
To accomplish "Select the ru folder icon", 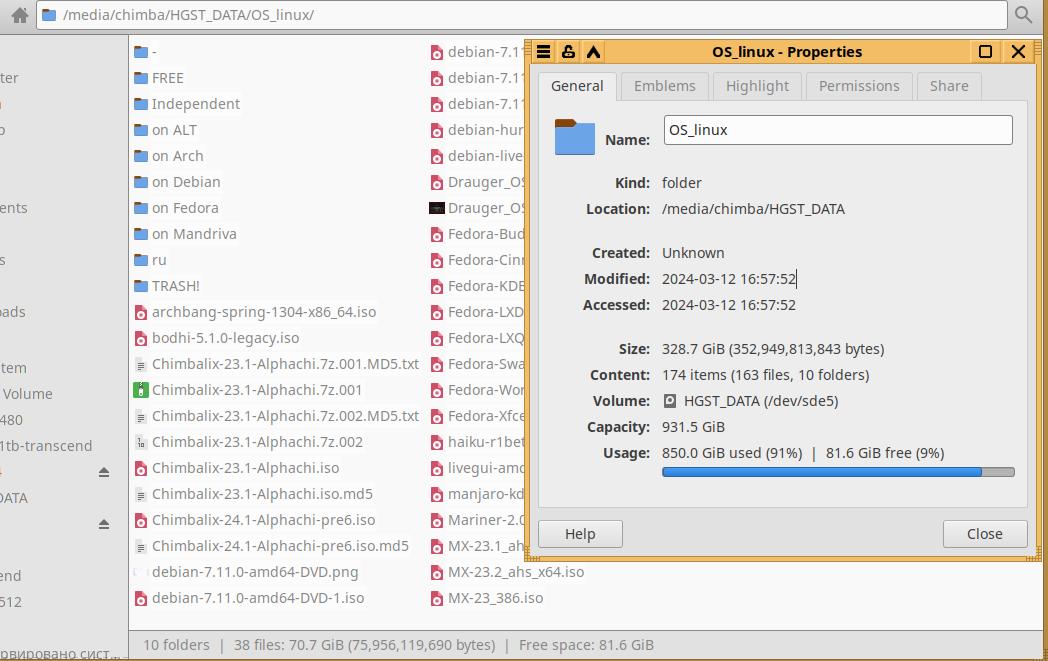I will point(141,260).
